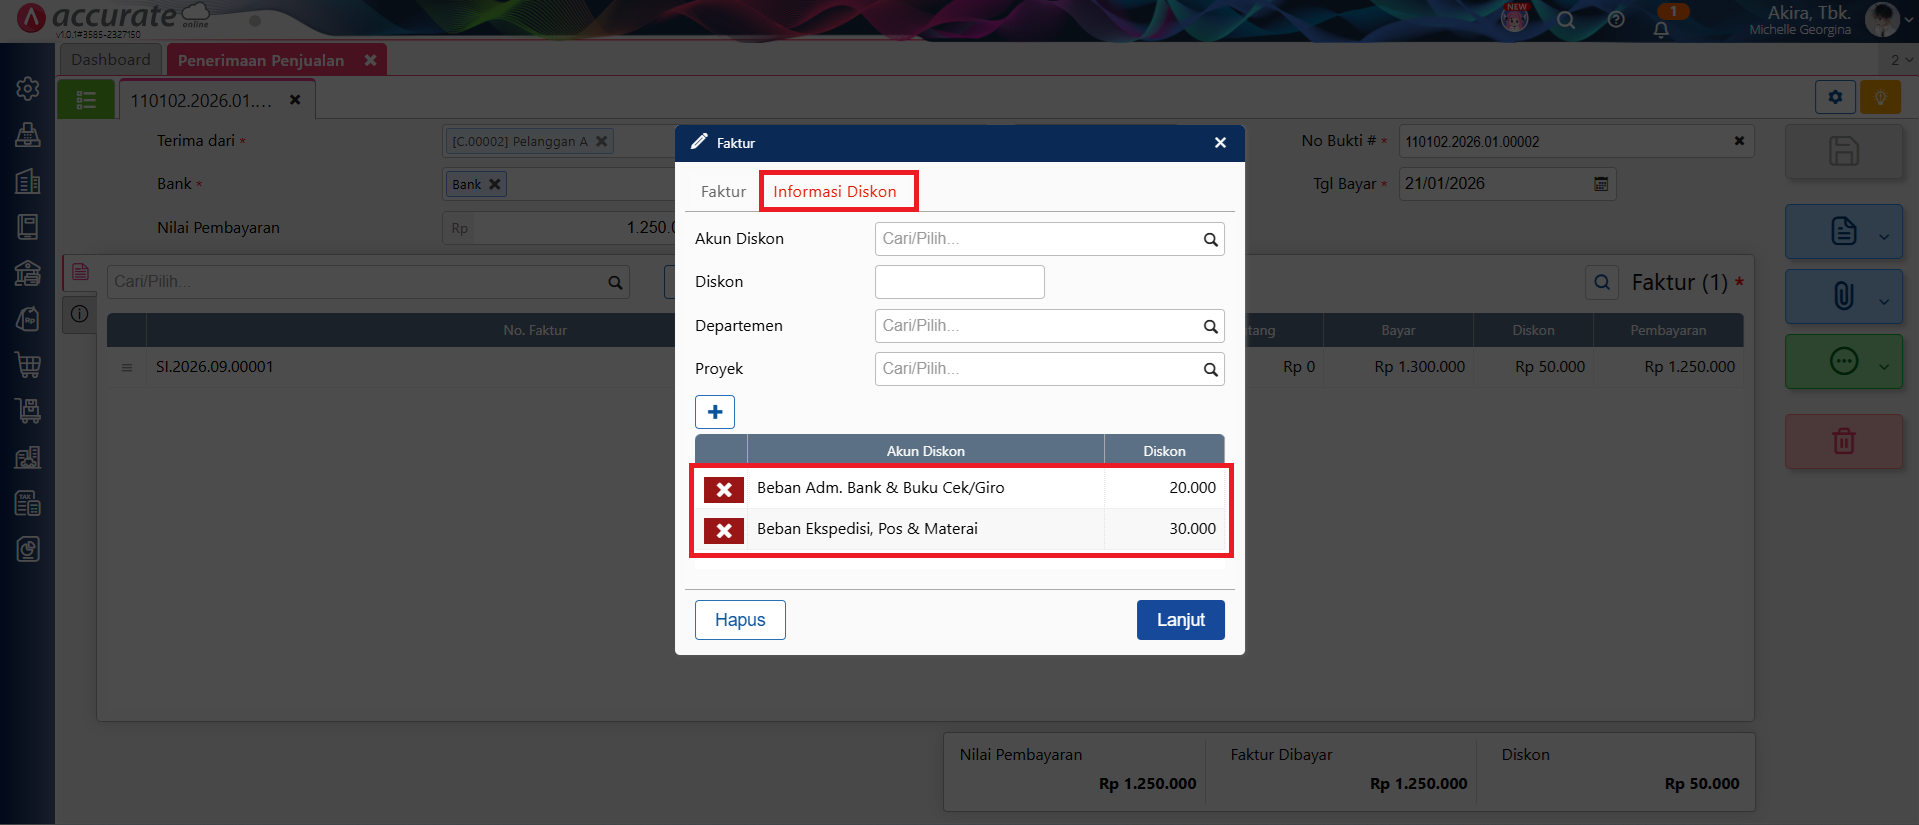The height and width of the screenshot is (825, 1919).
Task: Click into the Diskon amount field
Action: click(x=959, y=282)
